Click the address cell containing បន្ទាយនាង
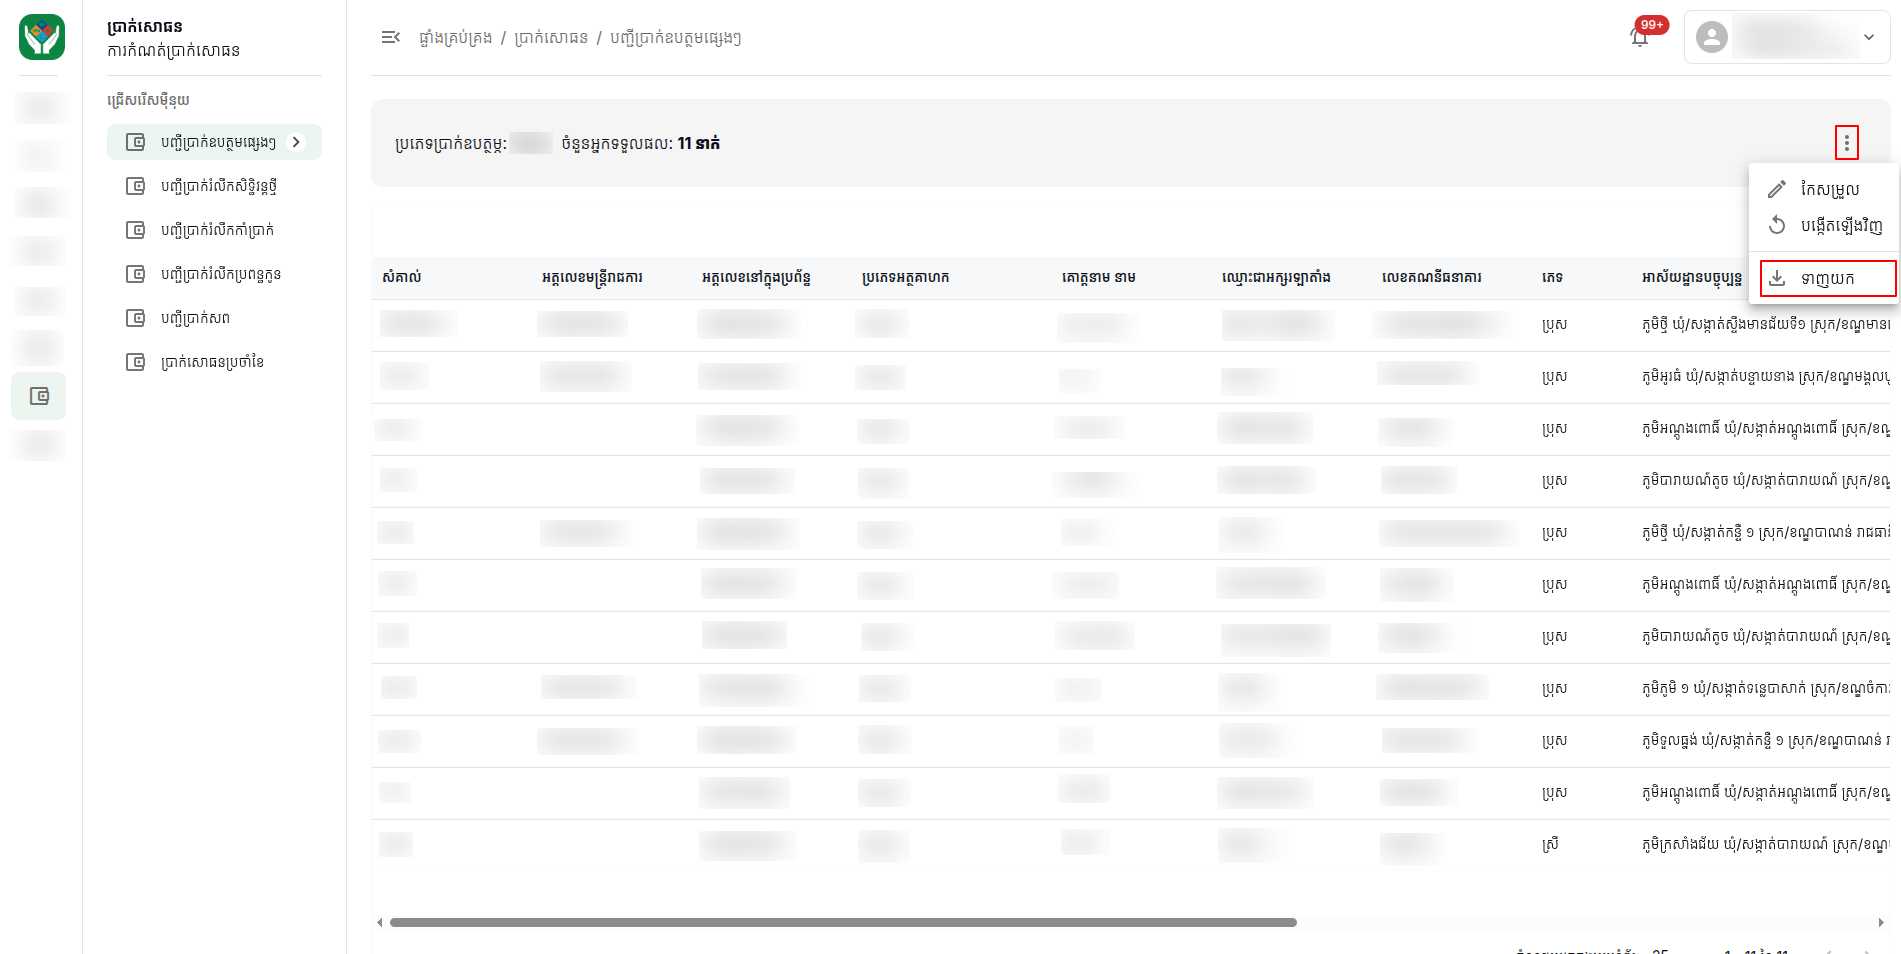 point(1766,377)
